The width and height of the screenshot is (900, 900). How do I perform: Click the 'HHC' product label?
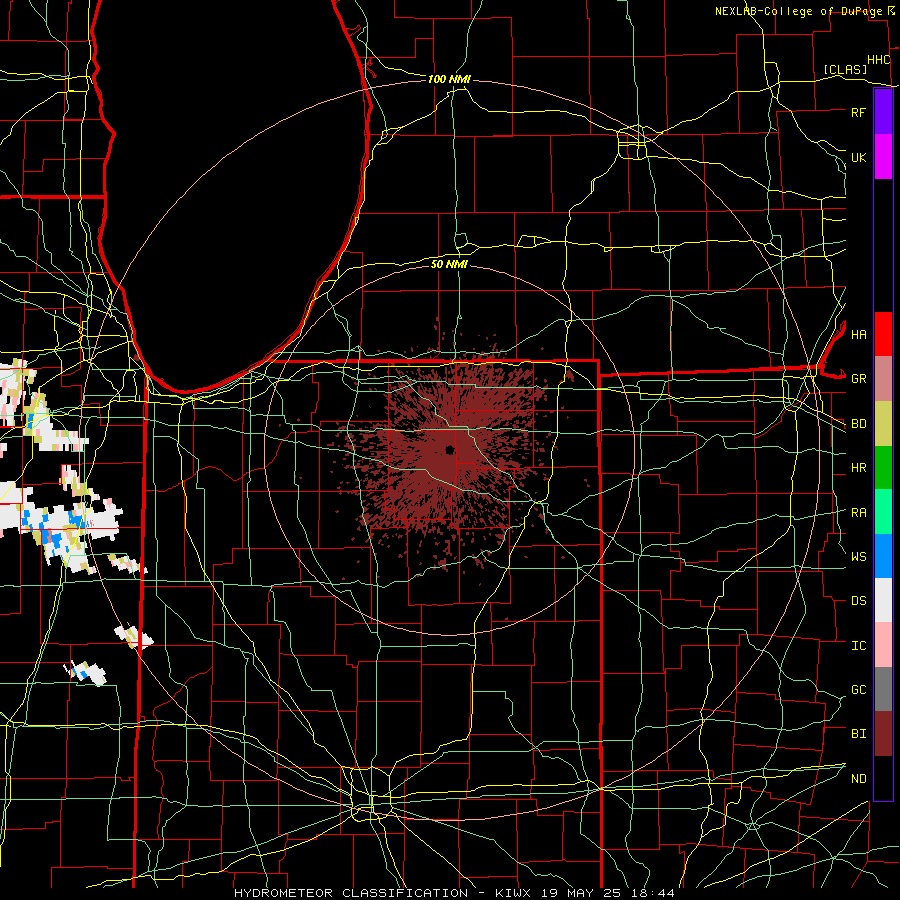[878, 60]
